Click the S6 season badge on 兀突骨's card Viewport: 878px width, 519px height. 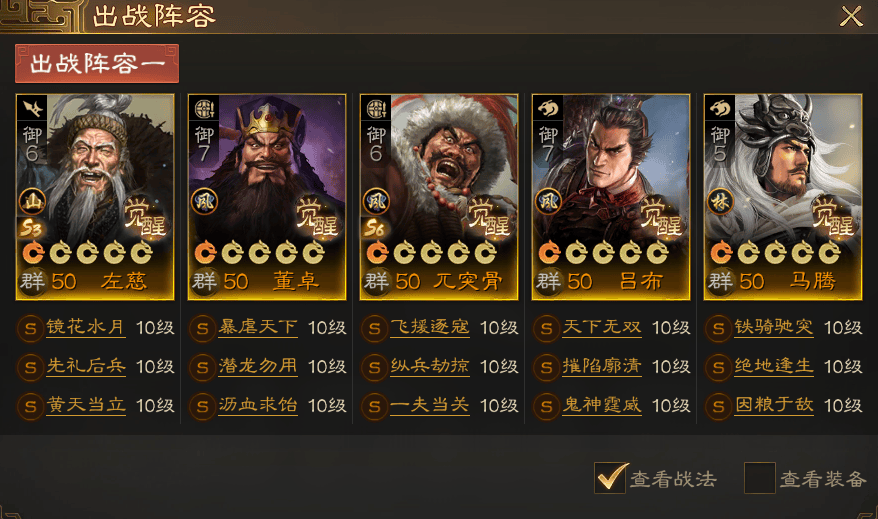(374, 228)
